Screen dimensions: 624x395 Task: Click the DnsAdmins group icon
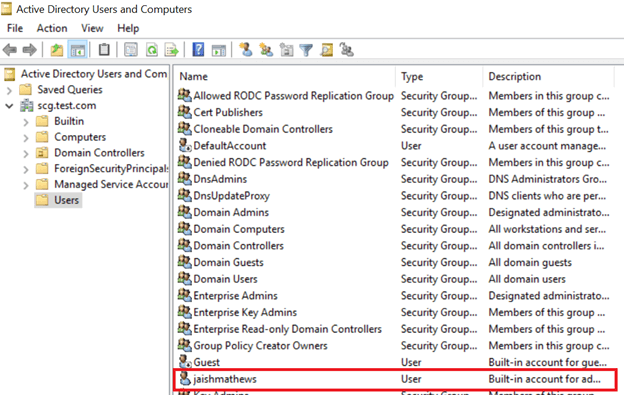pos(185,178)
